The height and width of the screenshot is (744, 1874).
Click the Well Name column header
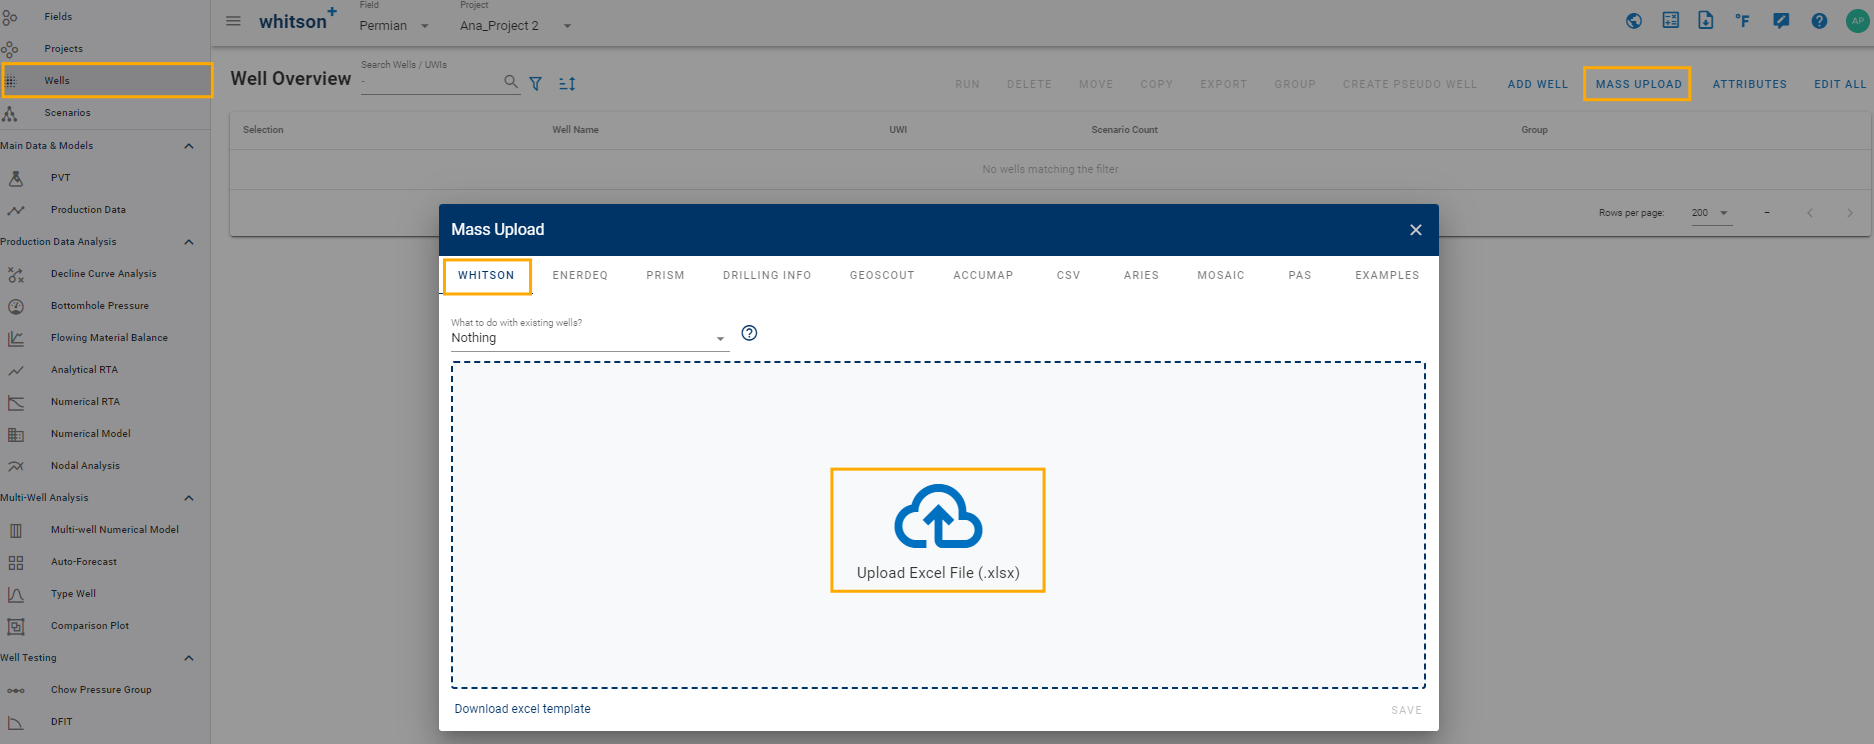click(x=575, y=130)
